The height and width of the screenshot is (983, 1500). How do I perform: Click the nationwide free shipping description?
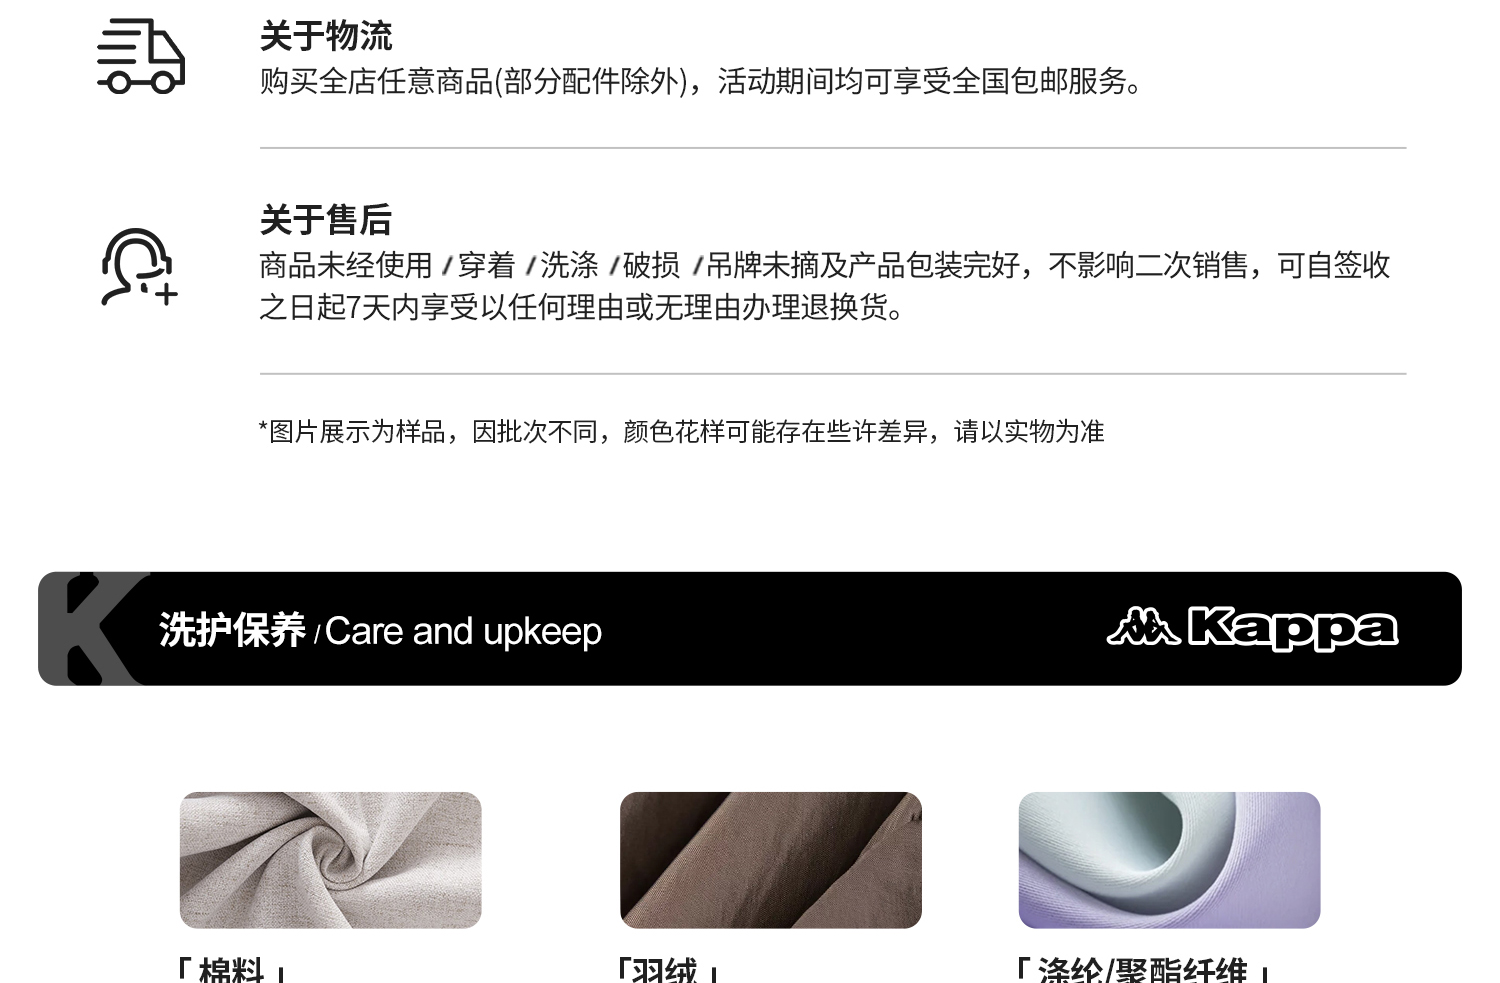pyautogui.click(x=701, y=81)
